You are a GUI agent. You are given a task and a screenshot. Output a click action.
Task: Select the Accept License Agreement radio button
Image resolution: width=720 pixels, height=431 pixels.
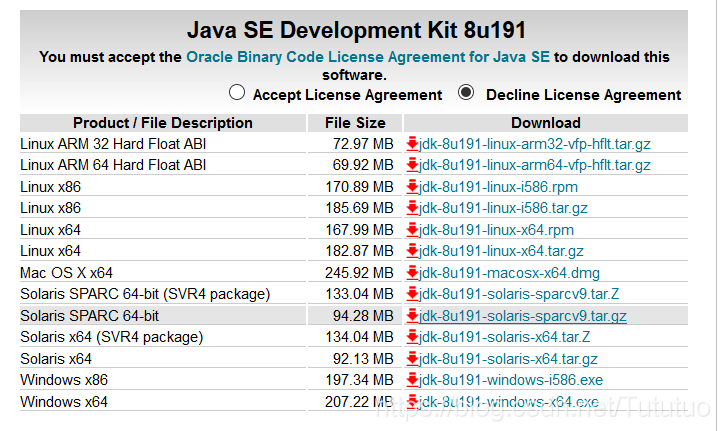coord(237,92)
